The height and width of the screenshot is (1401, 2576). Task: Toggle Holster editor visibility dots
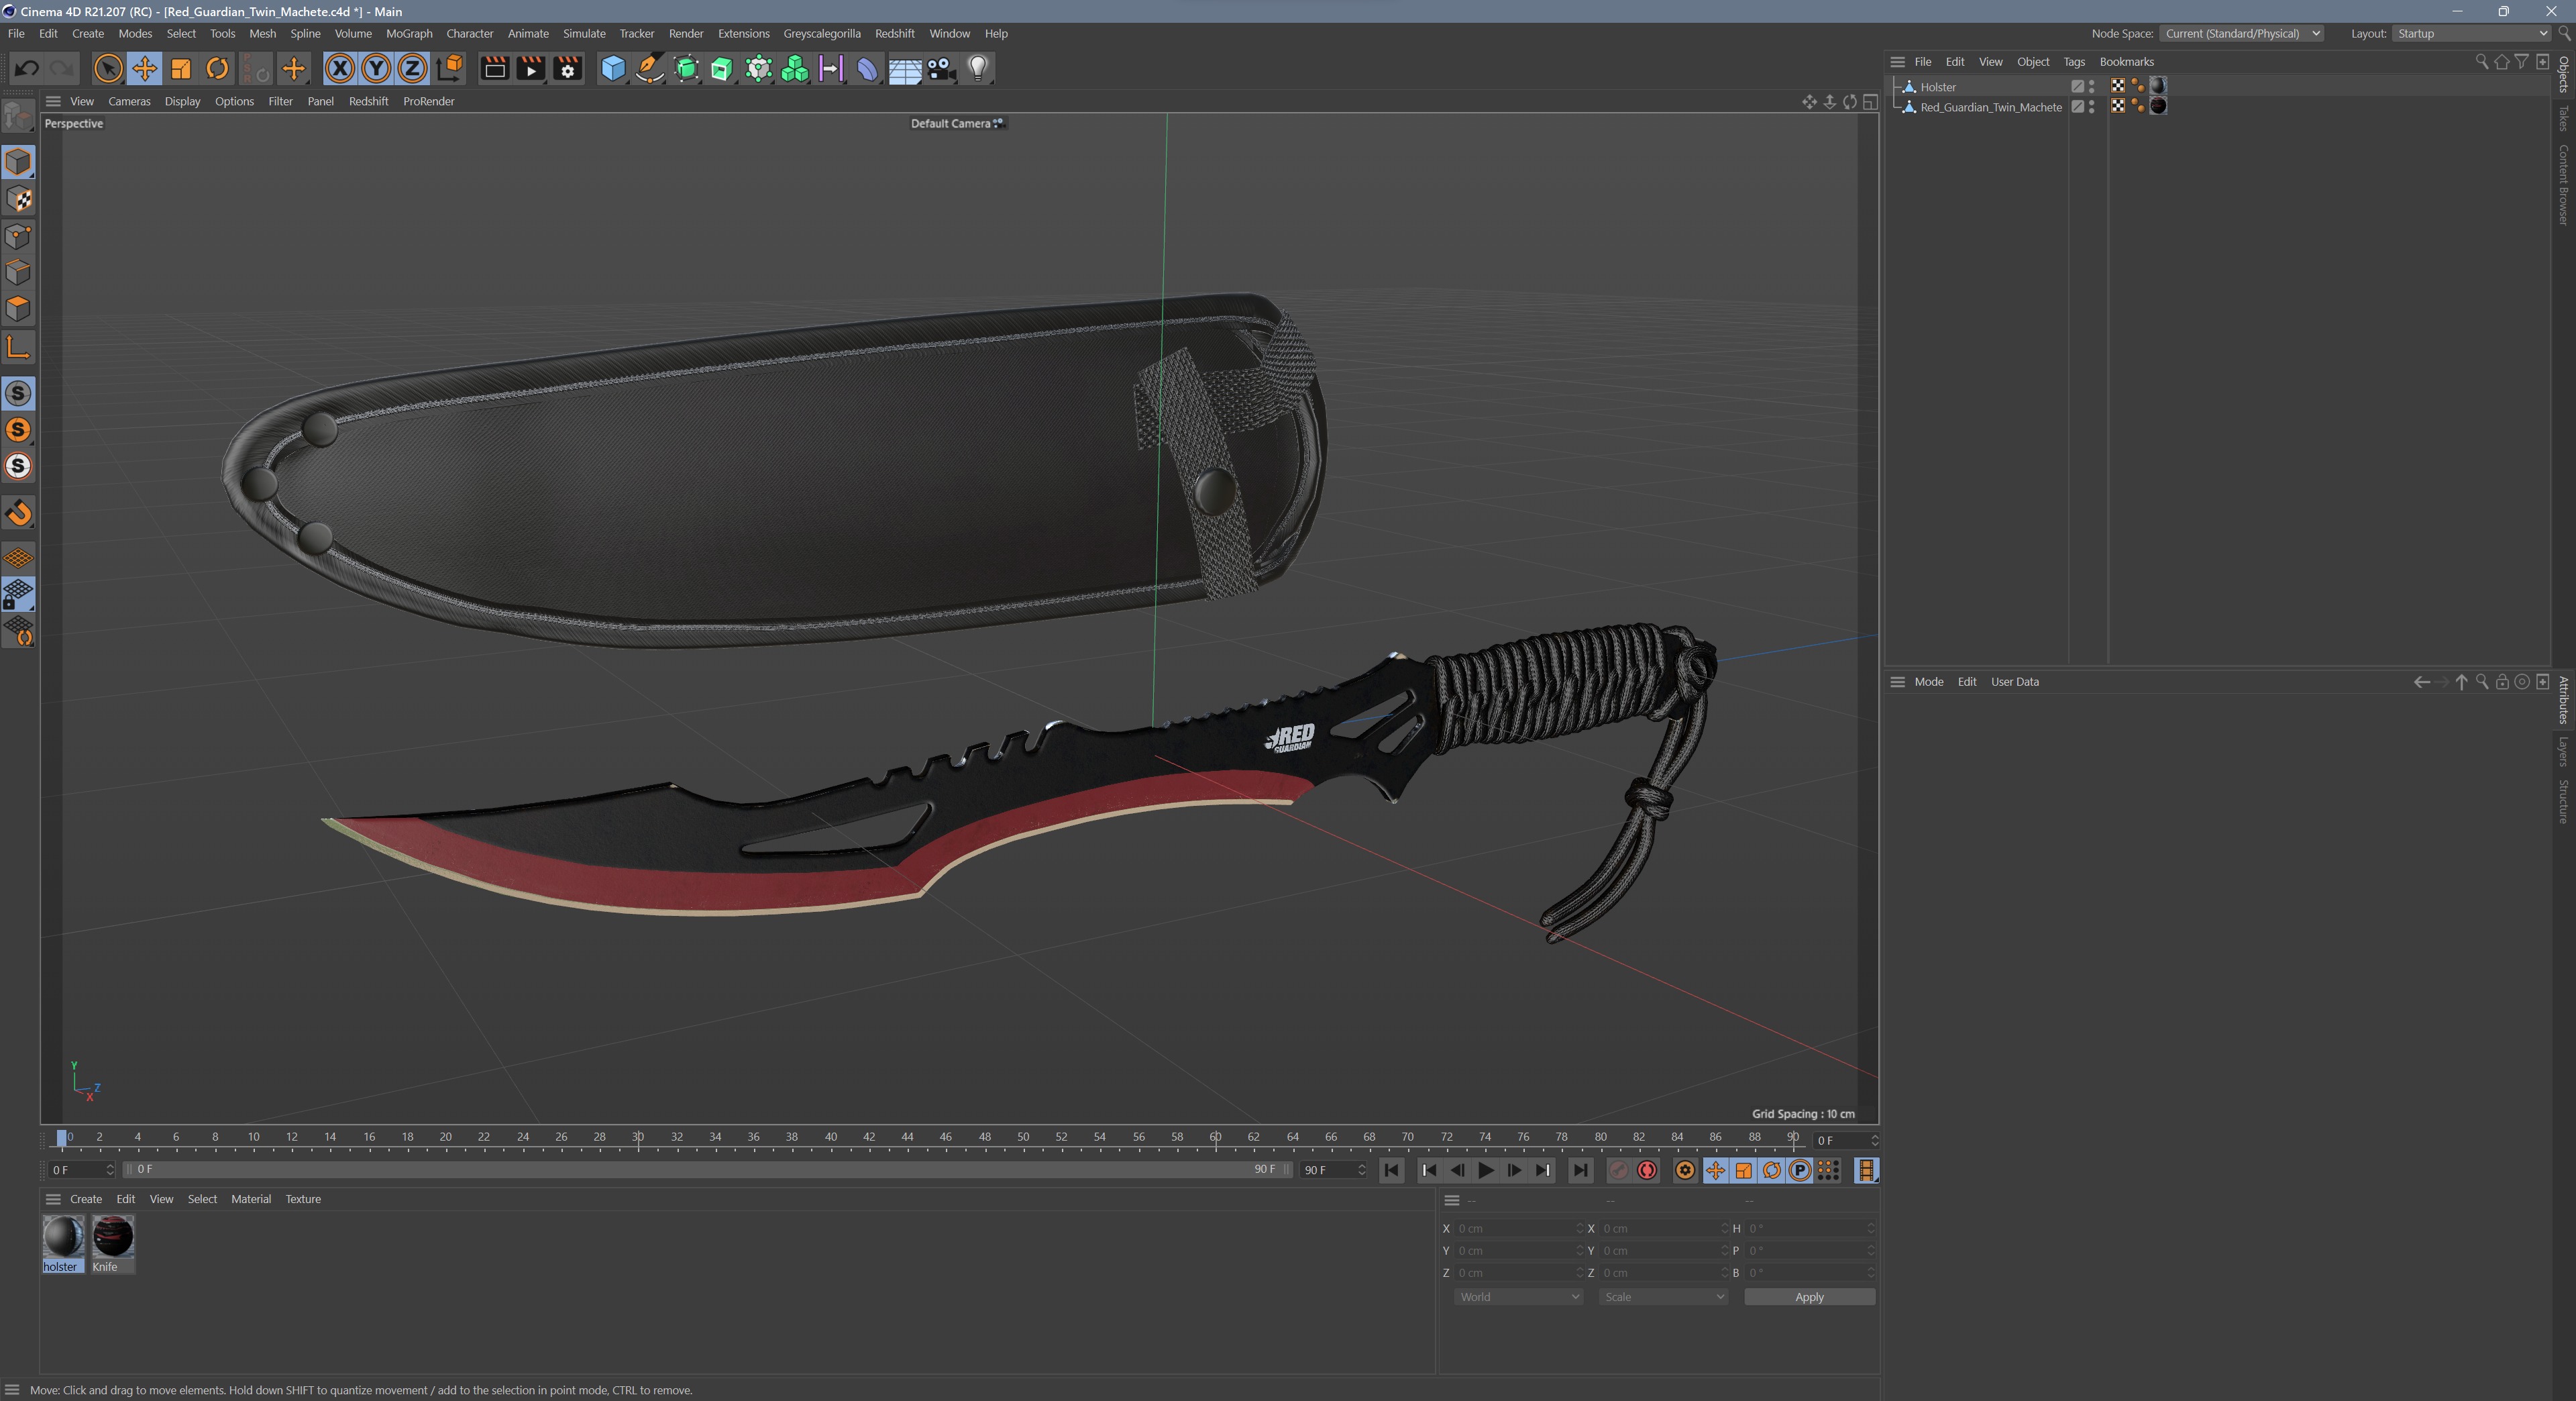(2092, 87)
